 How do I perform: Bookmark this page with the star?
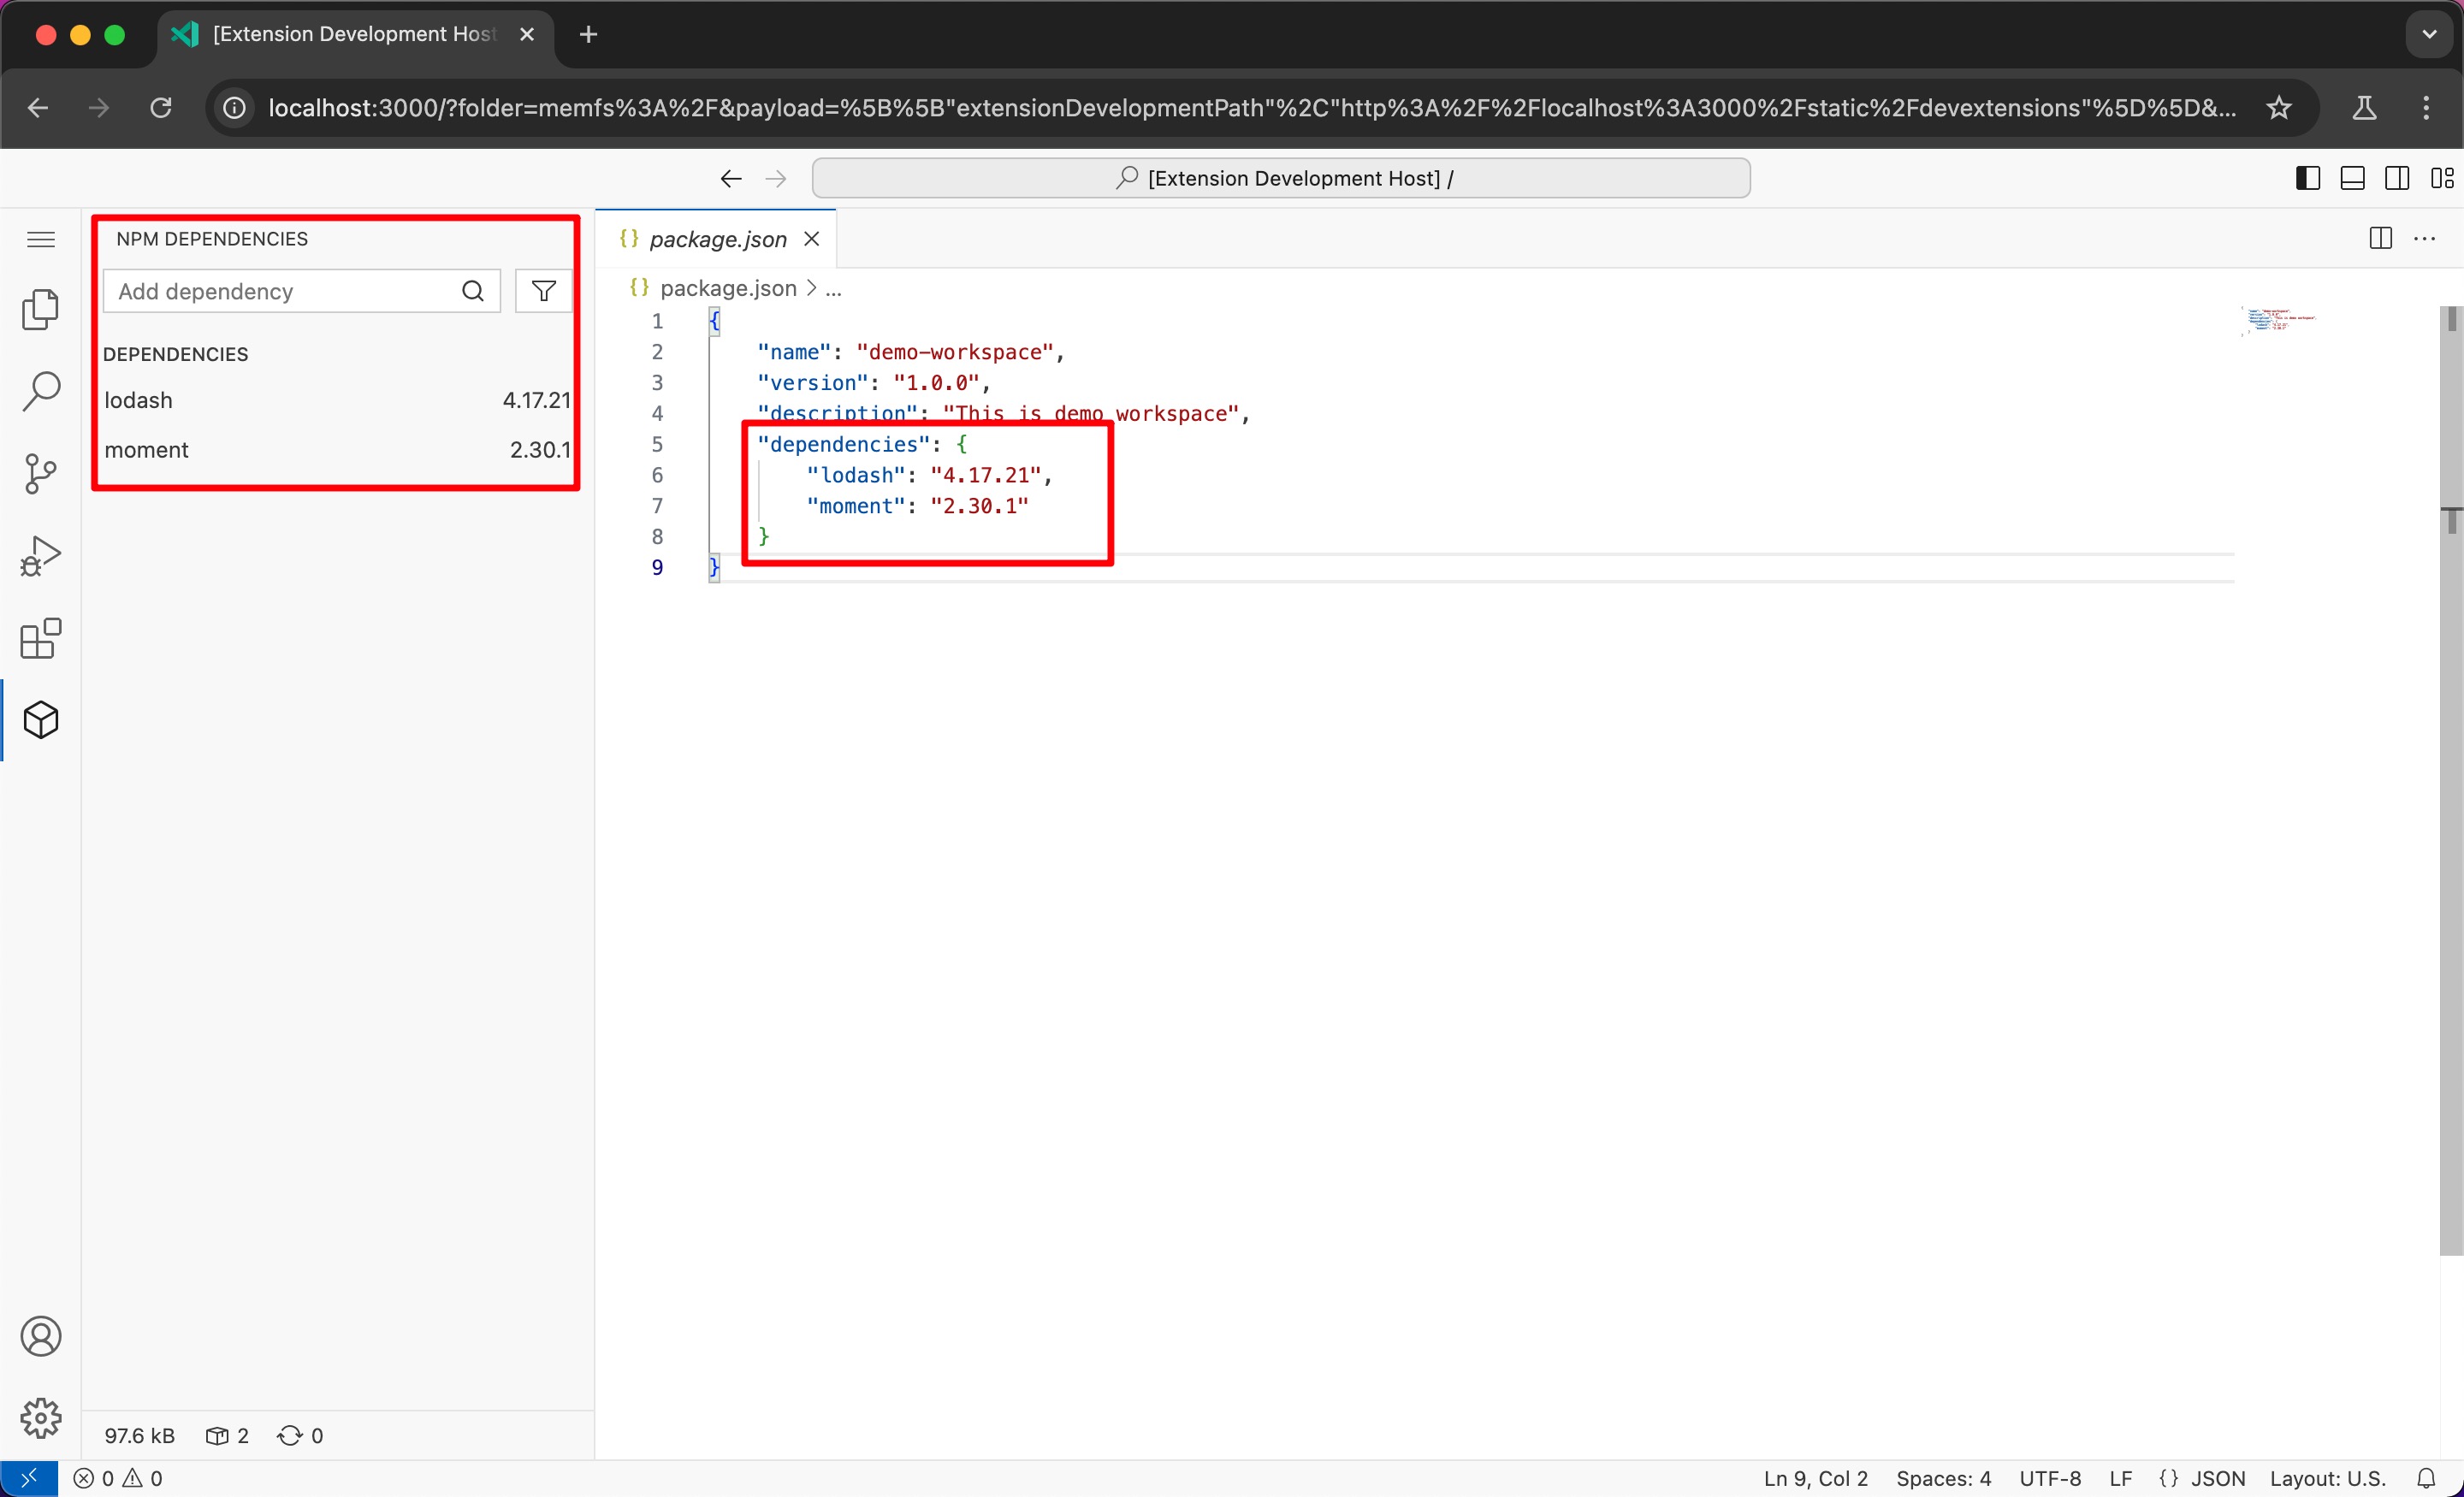click(x=2279, y=108)
